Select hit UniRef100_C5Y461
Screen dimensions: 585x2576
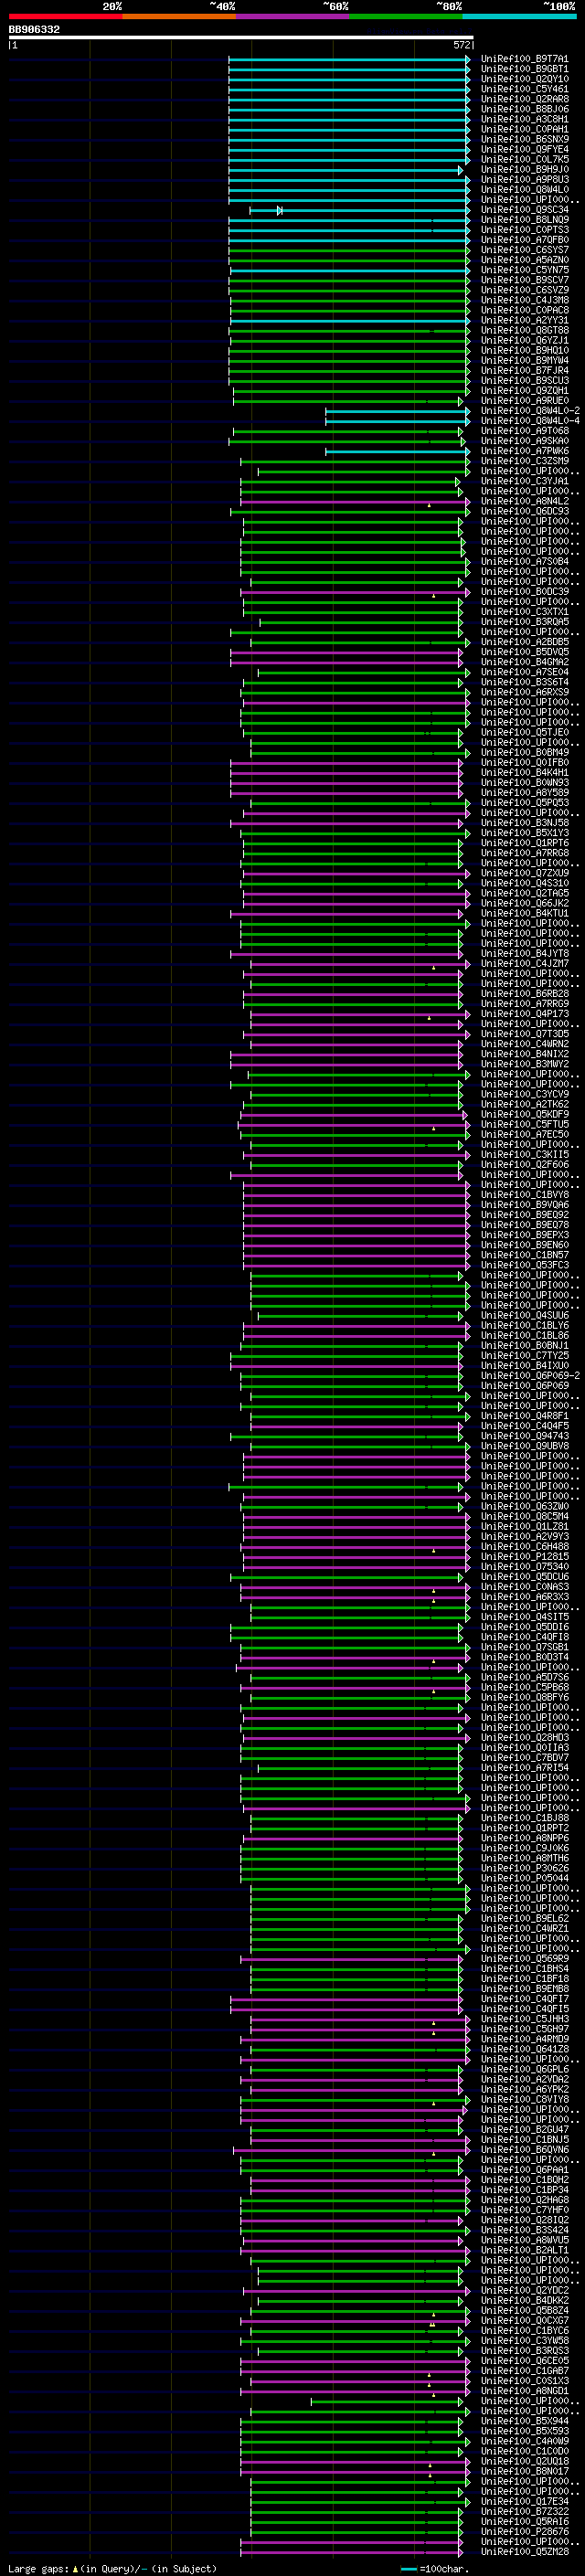coord(524,89)
